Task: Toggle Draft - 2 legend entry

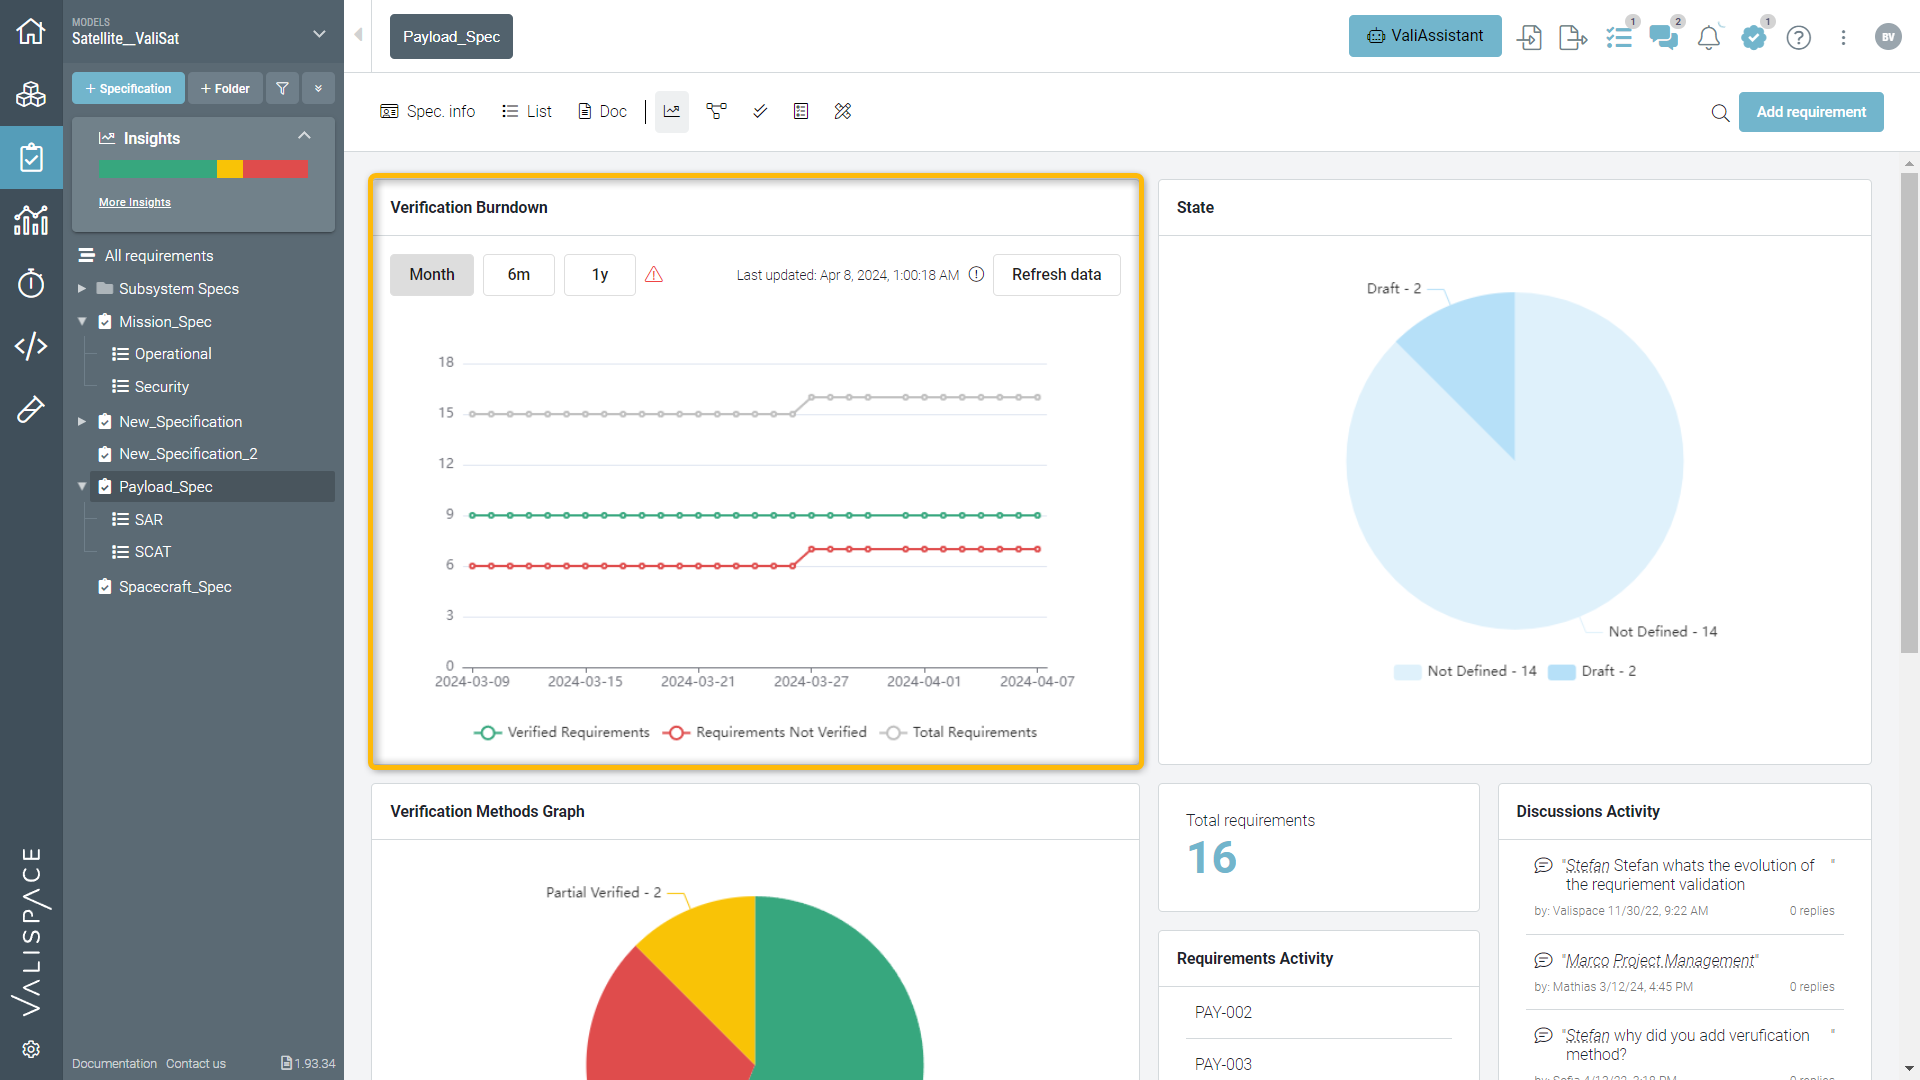Action: (1592, 671)
